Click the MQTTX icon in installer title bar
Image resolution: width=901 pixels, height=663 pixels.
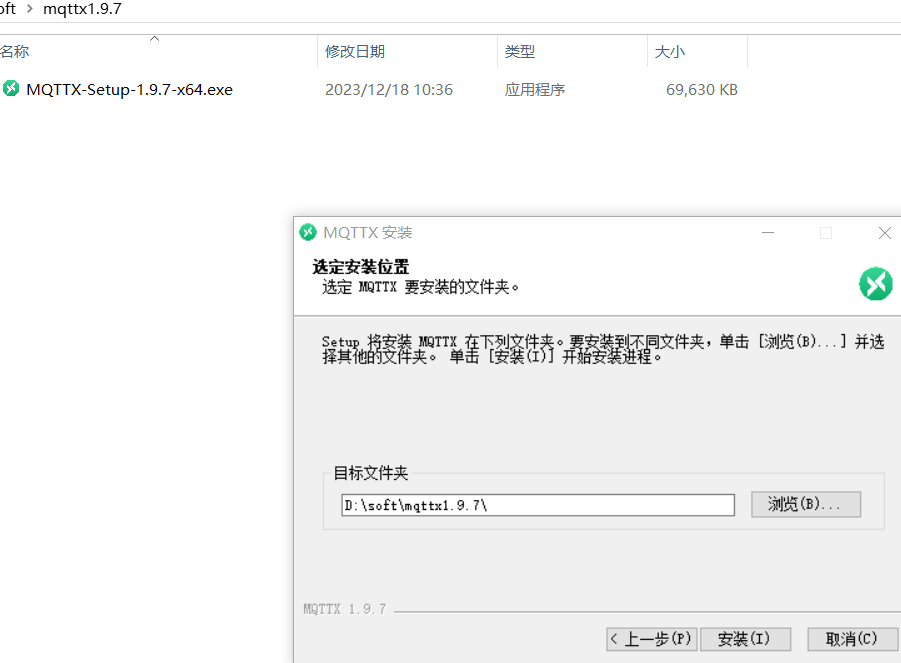[308, 232]
